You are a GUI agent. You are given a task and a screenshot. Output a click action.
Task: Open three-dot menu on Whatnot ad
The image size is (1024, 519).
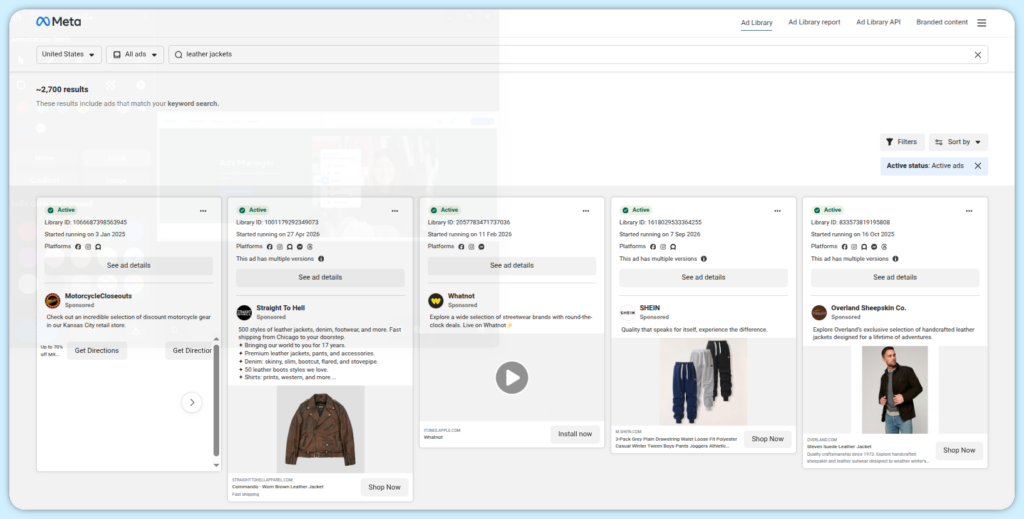[x=586, y=211]
